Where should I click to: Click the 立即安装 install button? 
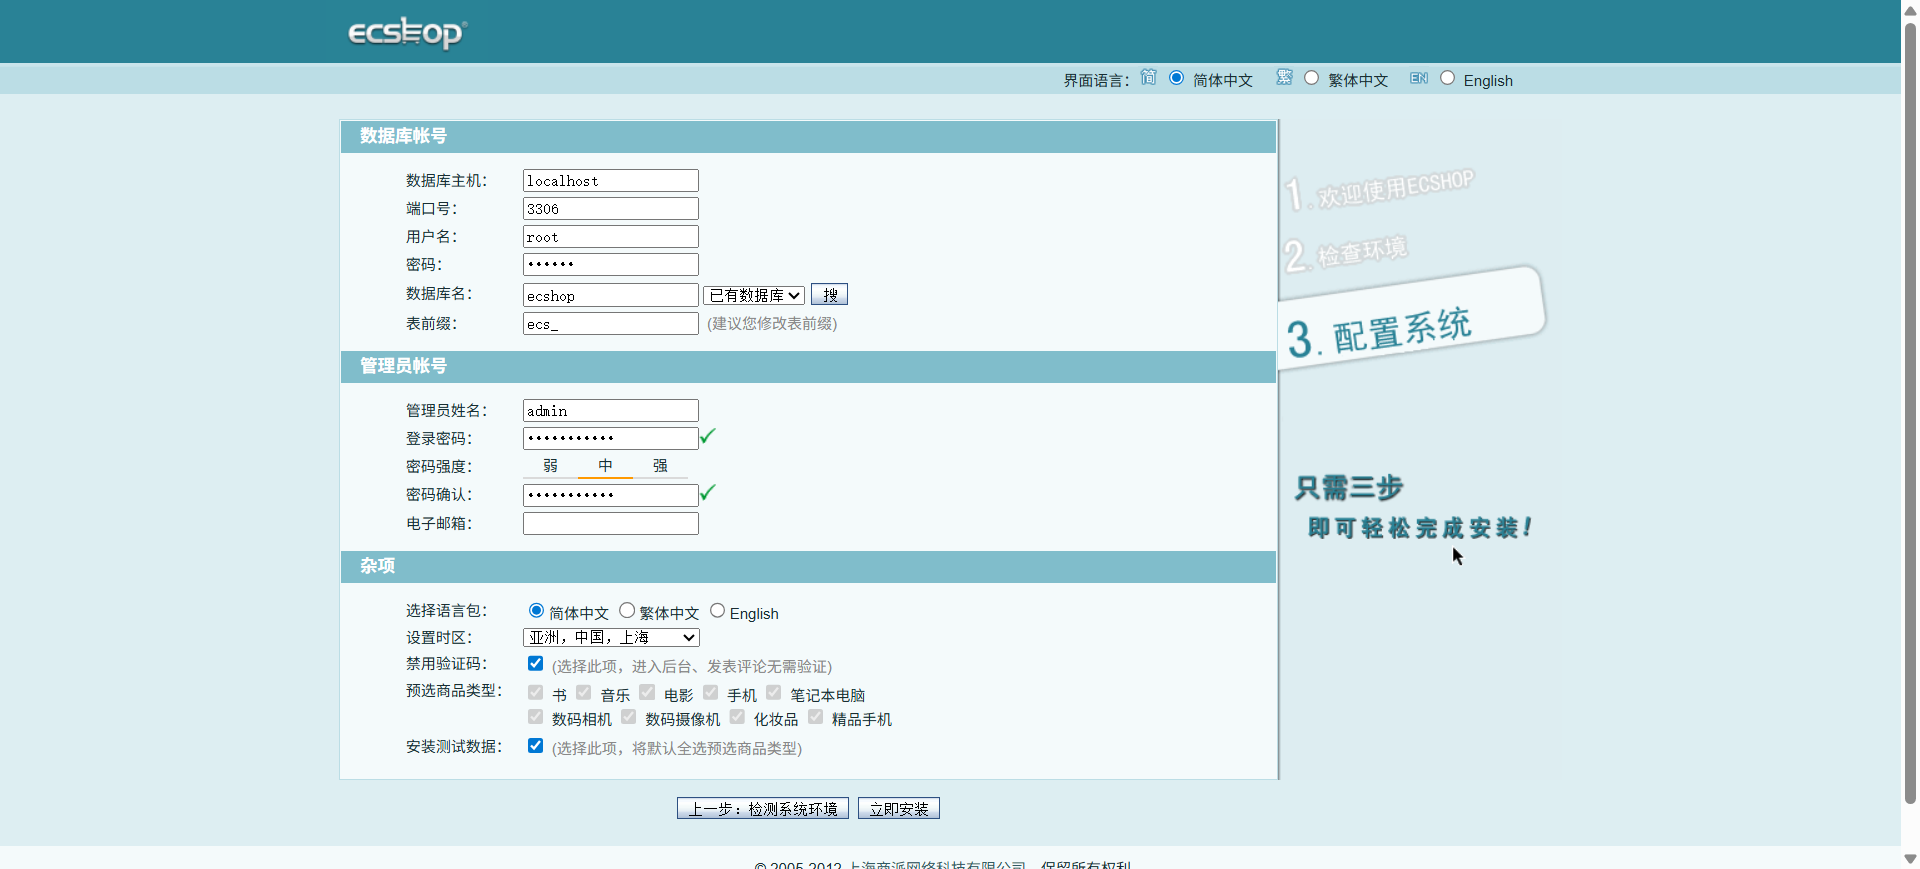click(899, 808)
